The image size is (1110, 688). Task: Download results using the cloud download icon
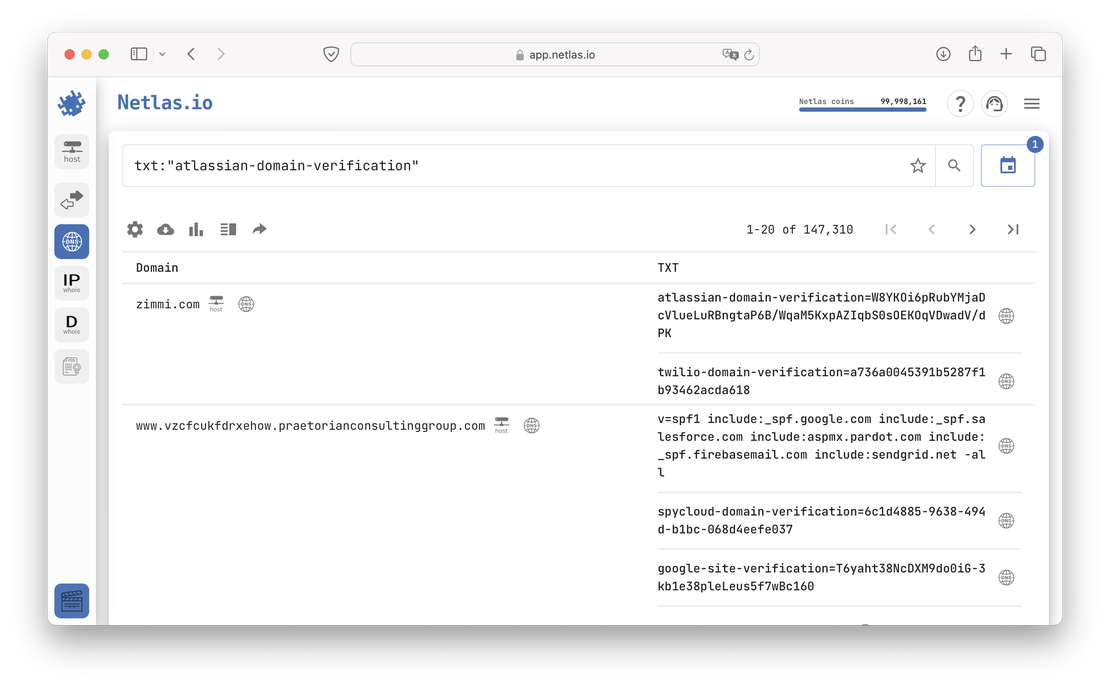pos(165,229)
